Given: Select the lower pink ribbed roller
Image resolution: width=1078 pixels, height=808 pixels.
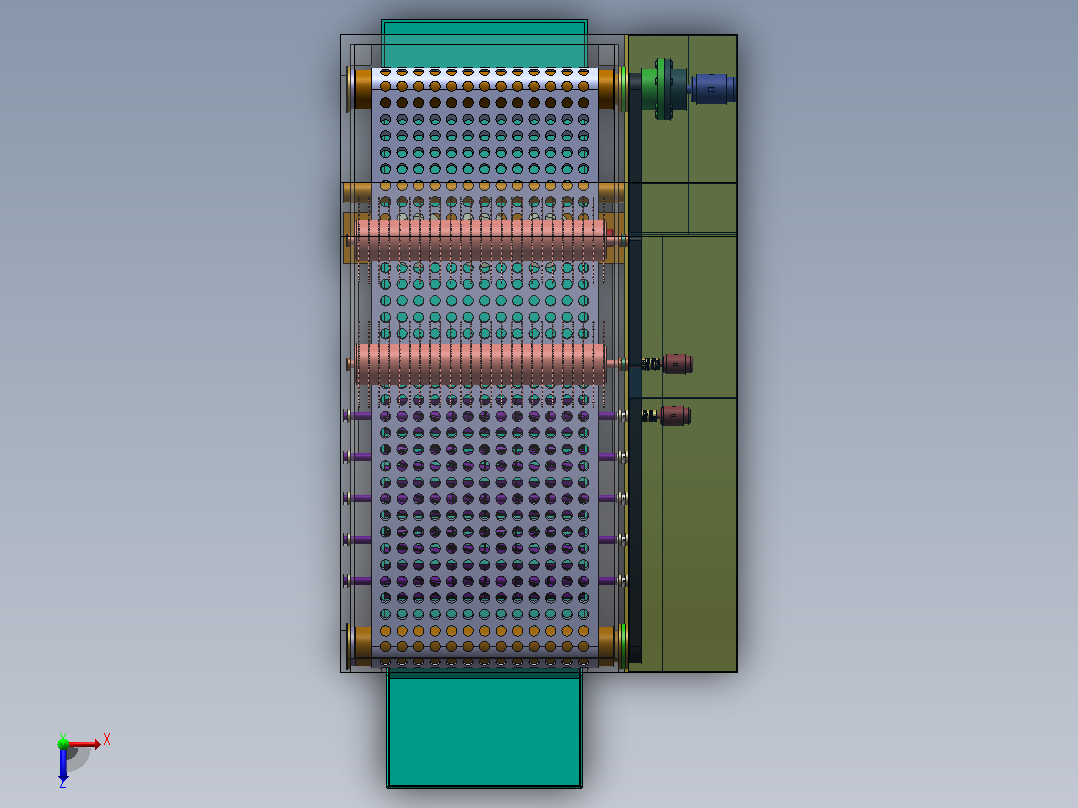Looking at the screenshot, I should (481, 364).
